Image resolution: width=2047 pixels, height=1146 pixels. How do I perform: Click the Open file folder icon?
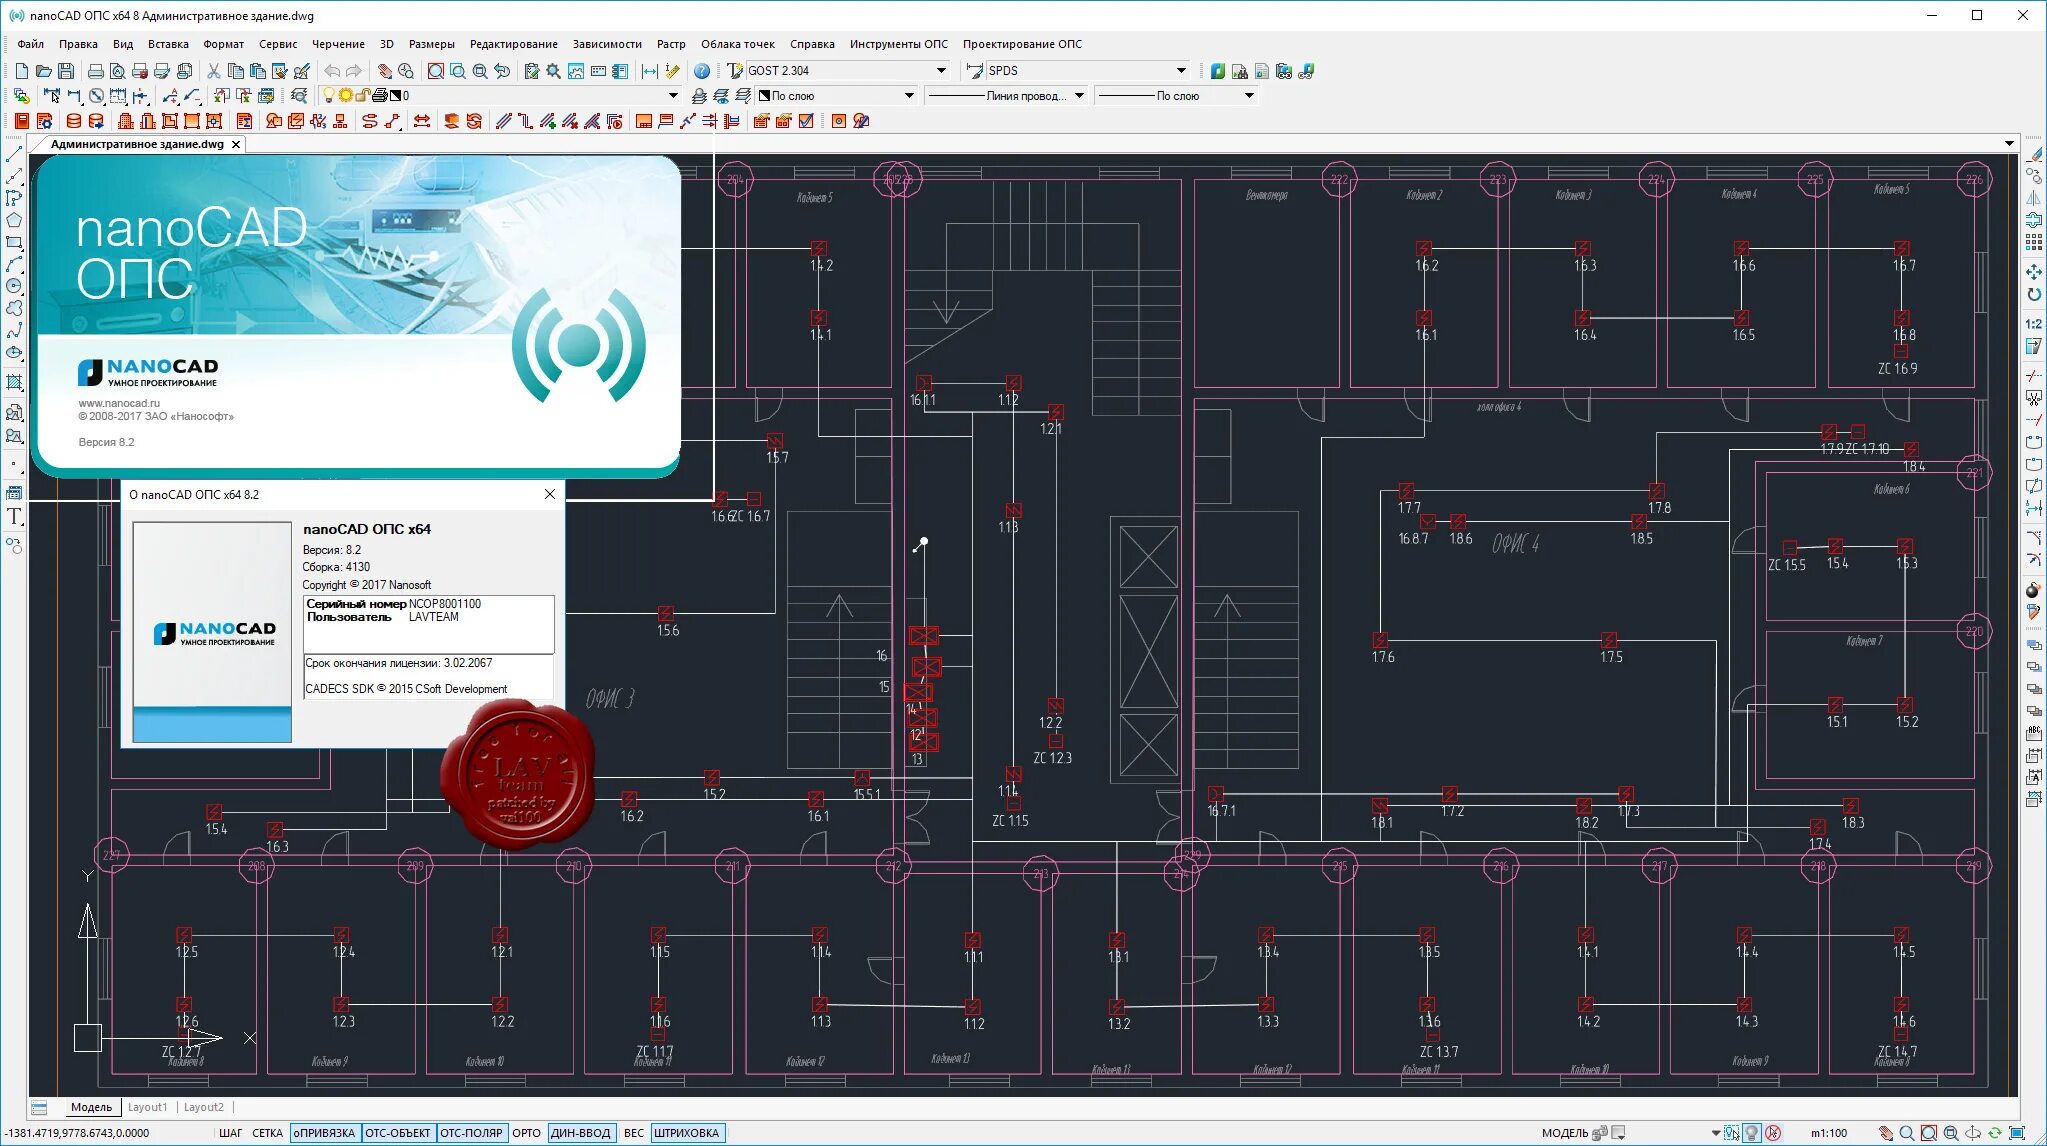coord(44,71)
